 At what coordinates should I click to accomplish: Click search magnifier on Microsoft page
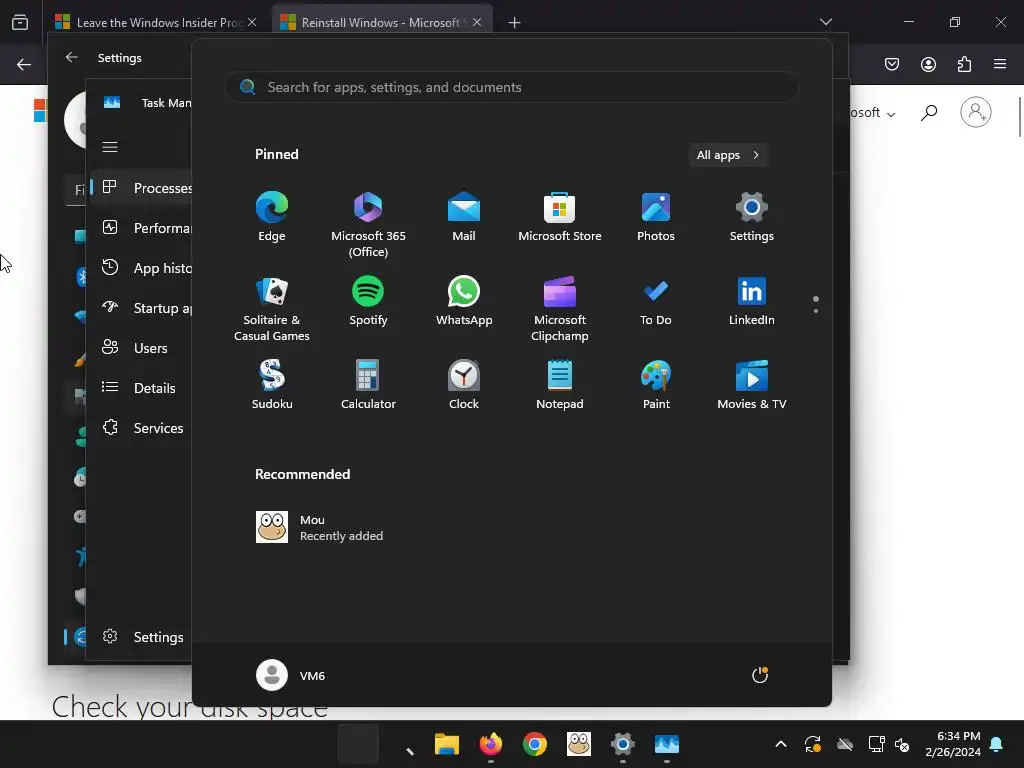coord(929,113)
